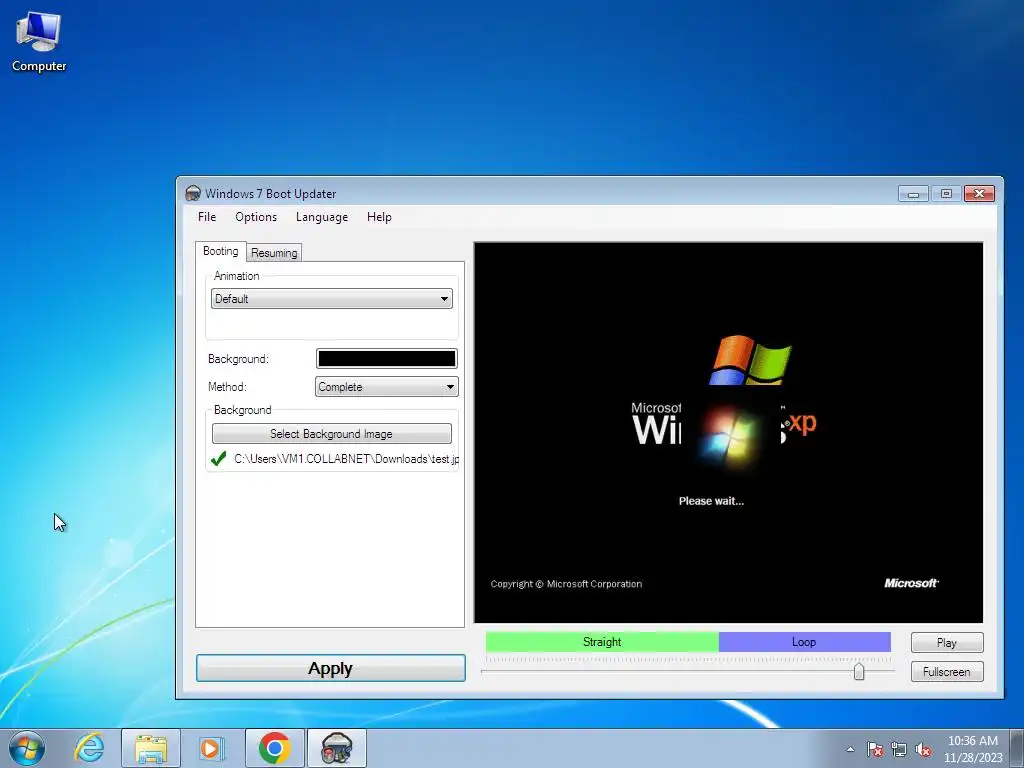The width and height of the screenshot is (1024, 768).
Task: Close the Windows 7 Boot Updater window
Action: (979, 194)
